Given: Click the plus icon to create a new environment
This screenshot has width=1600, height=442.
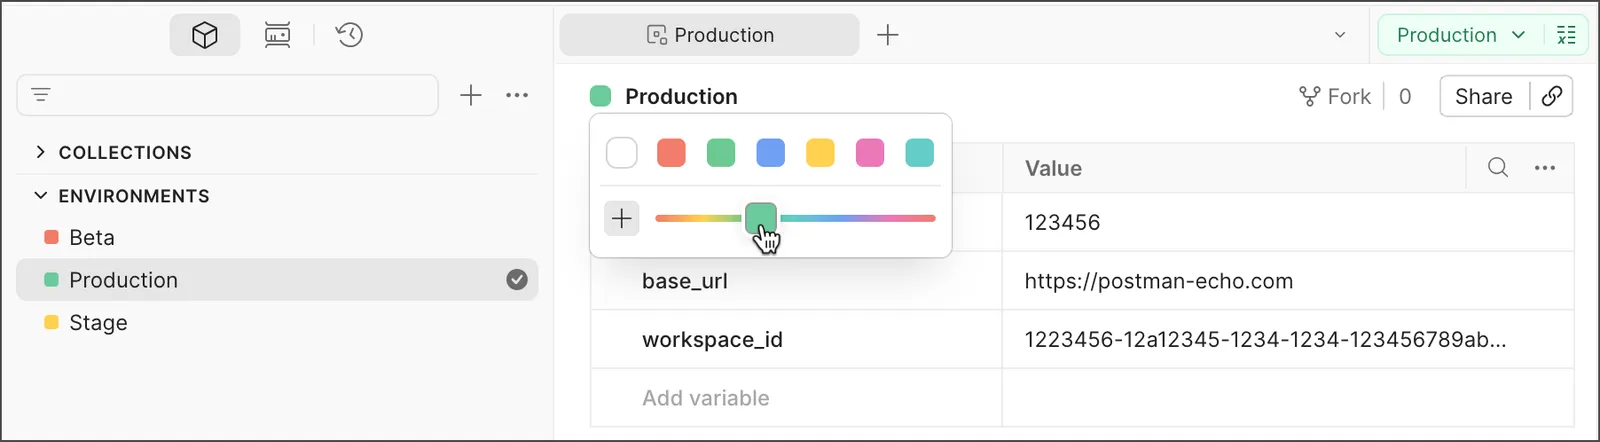Looking at the screenshot, I should click(471, 95).
